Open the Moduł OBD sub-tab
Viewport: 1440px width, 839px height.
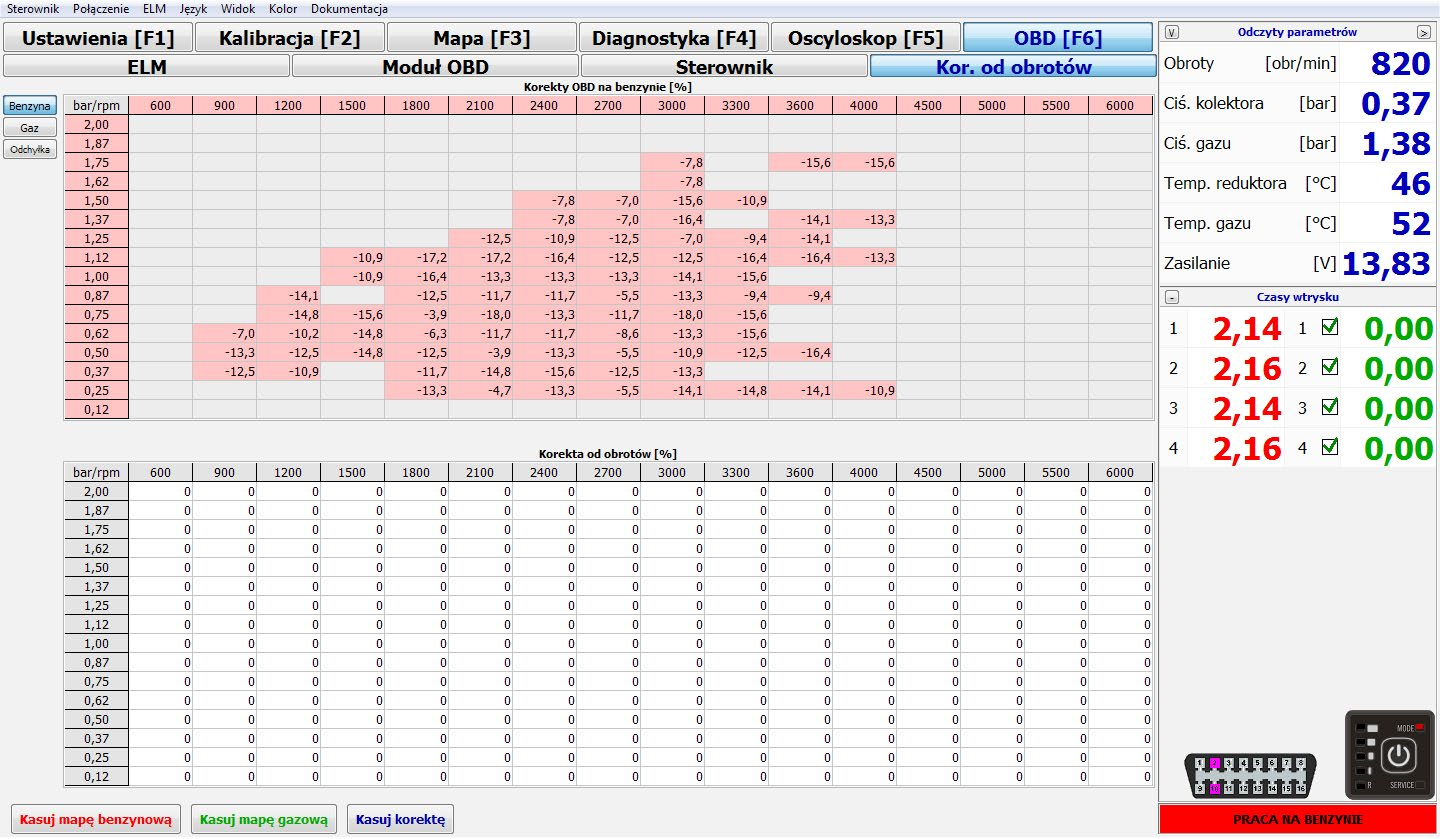pyautogui.click(x=436, y=67)
